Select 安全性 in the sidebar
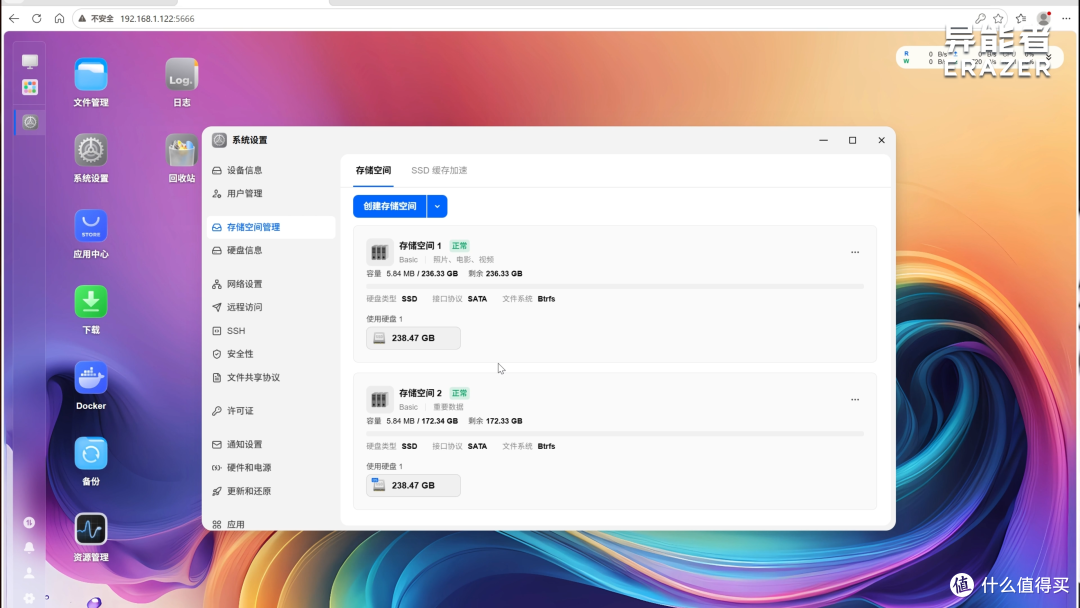1080x608 pixels. tap(271, 354)
